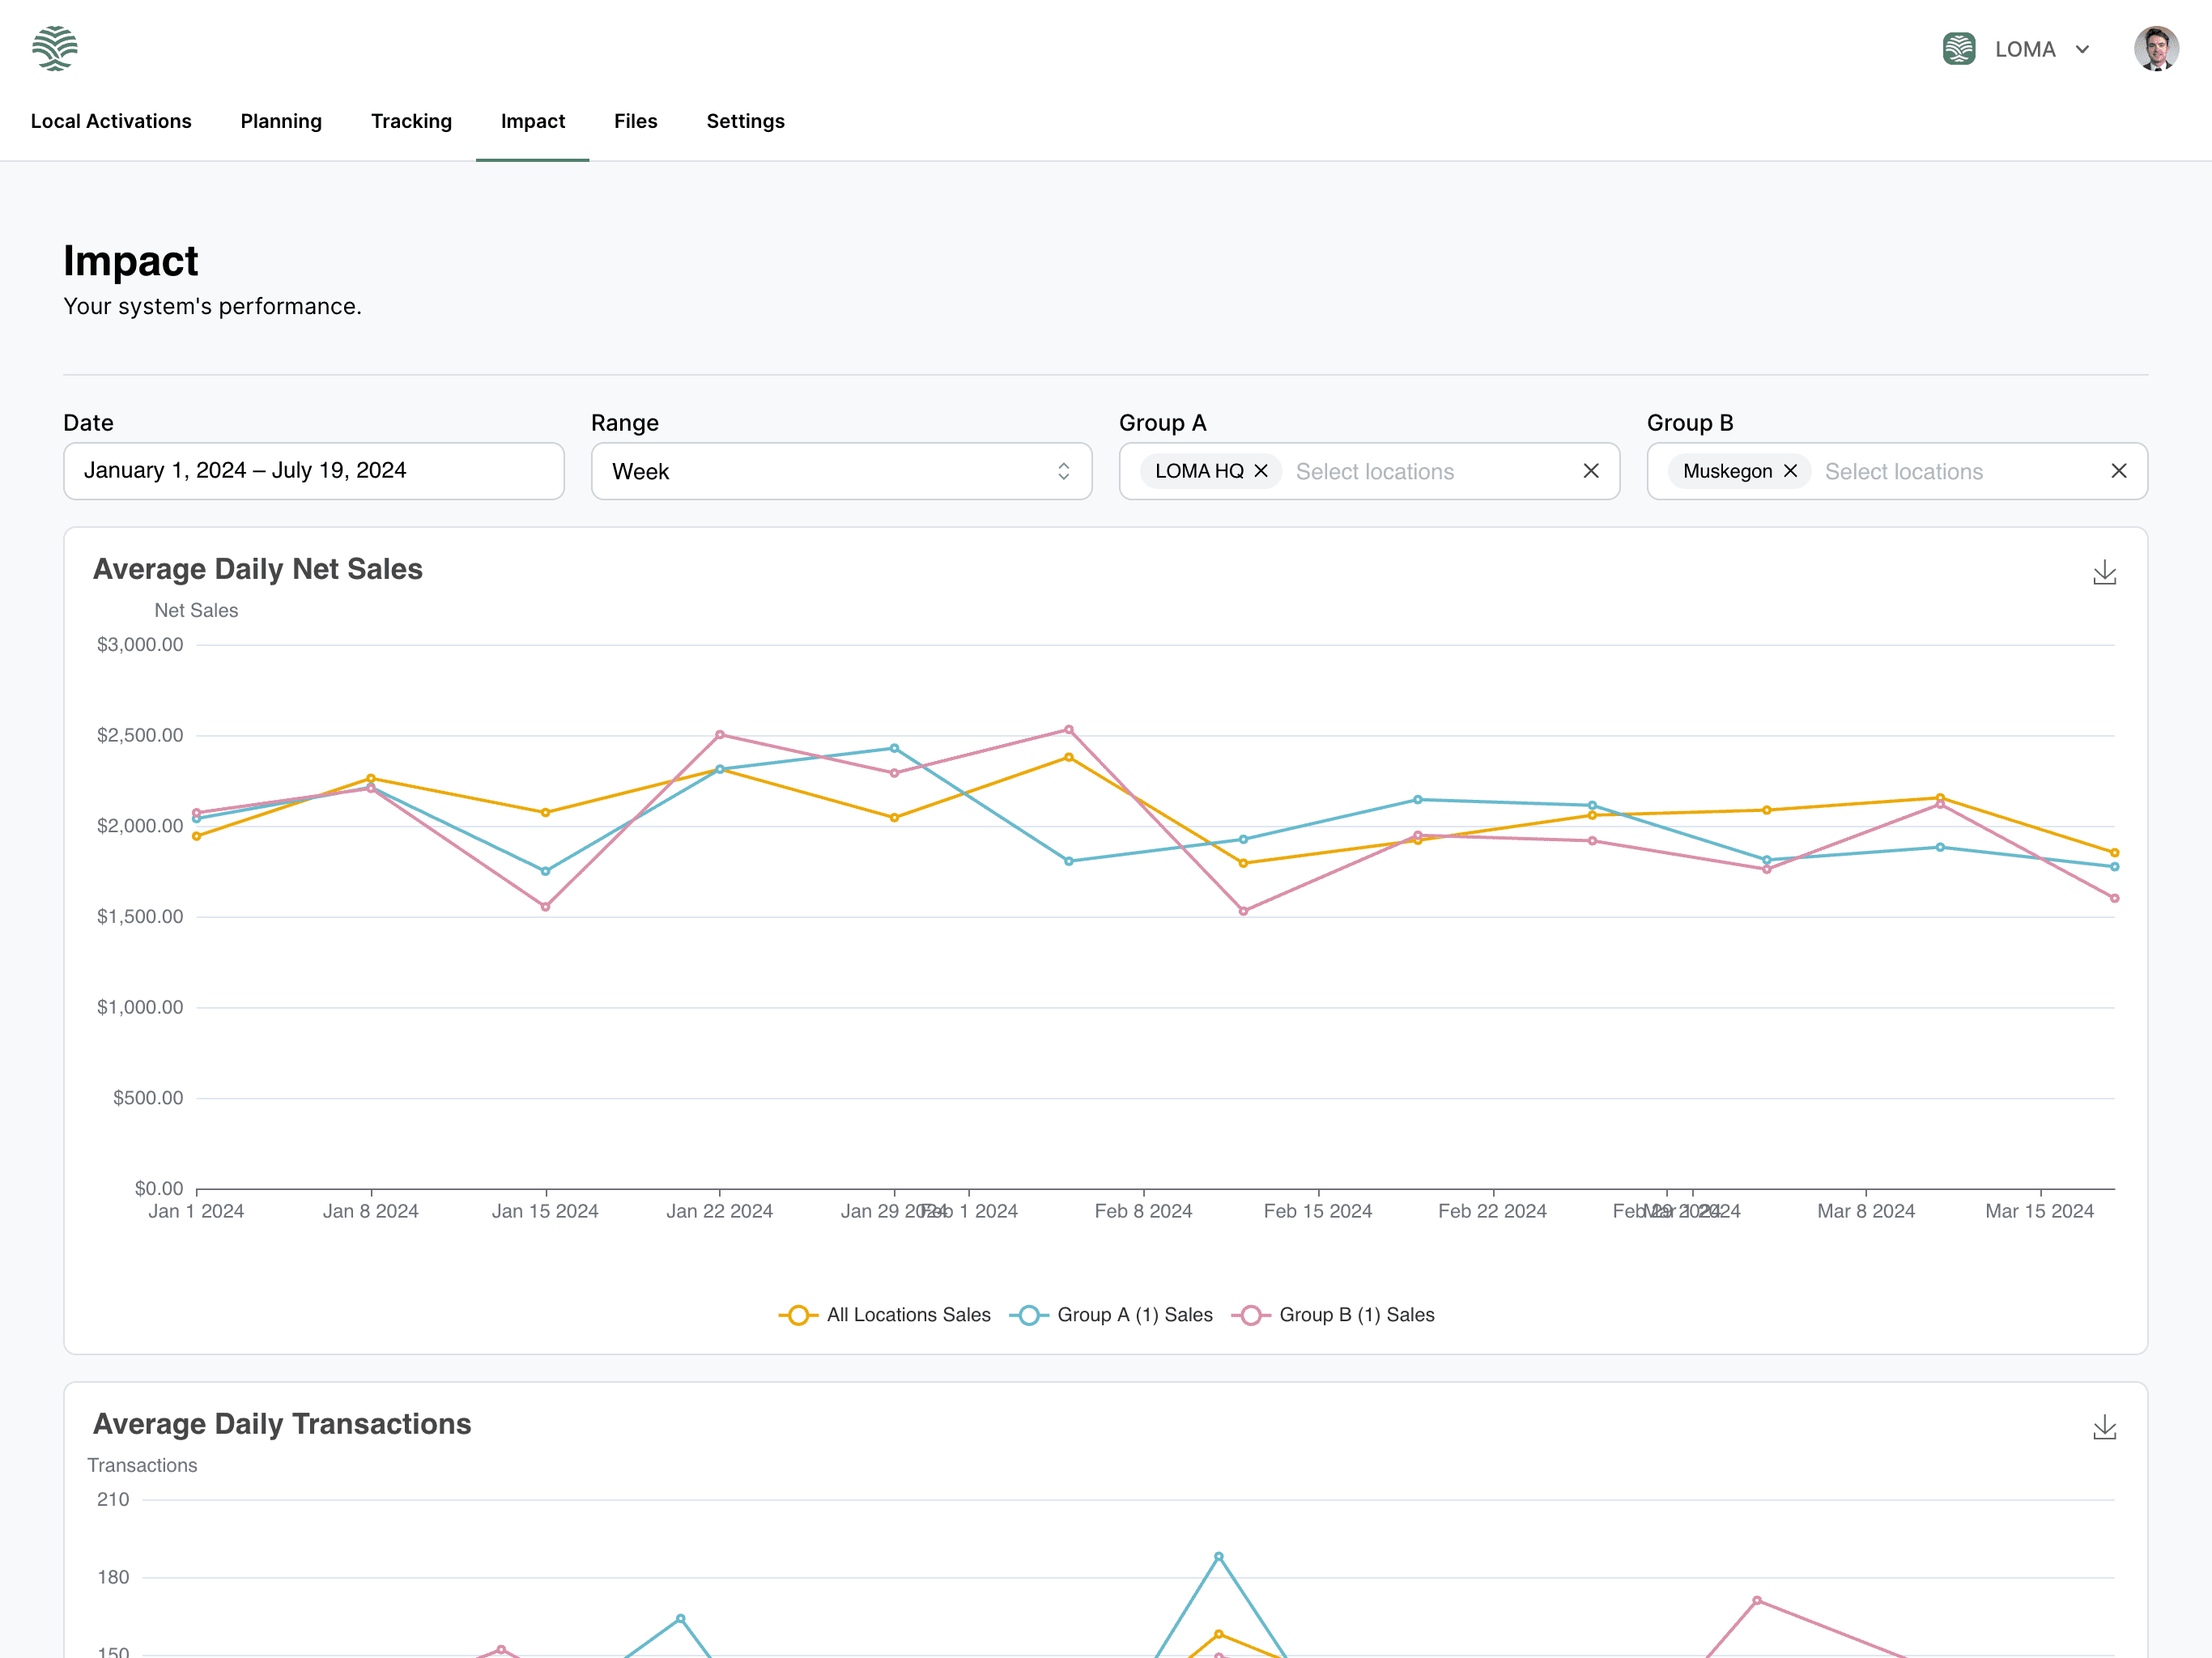
Task: Open the Planning tab
Action: click(281, 121)
